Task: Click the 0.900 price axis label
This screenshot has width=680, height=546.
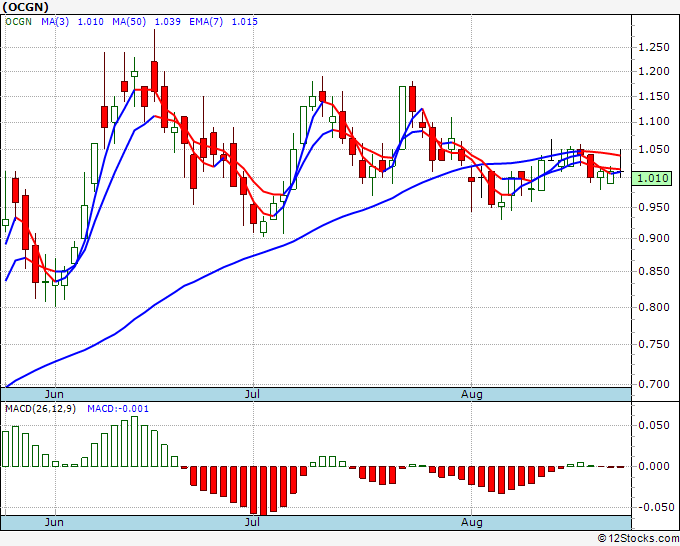Action: (654, 238)
